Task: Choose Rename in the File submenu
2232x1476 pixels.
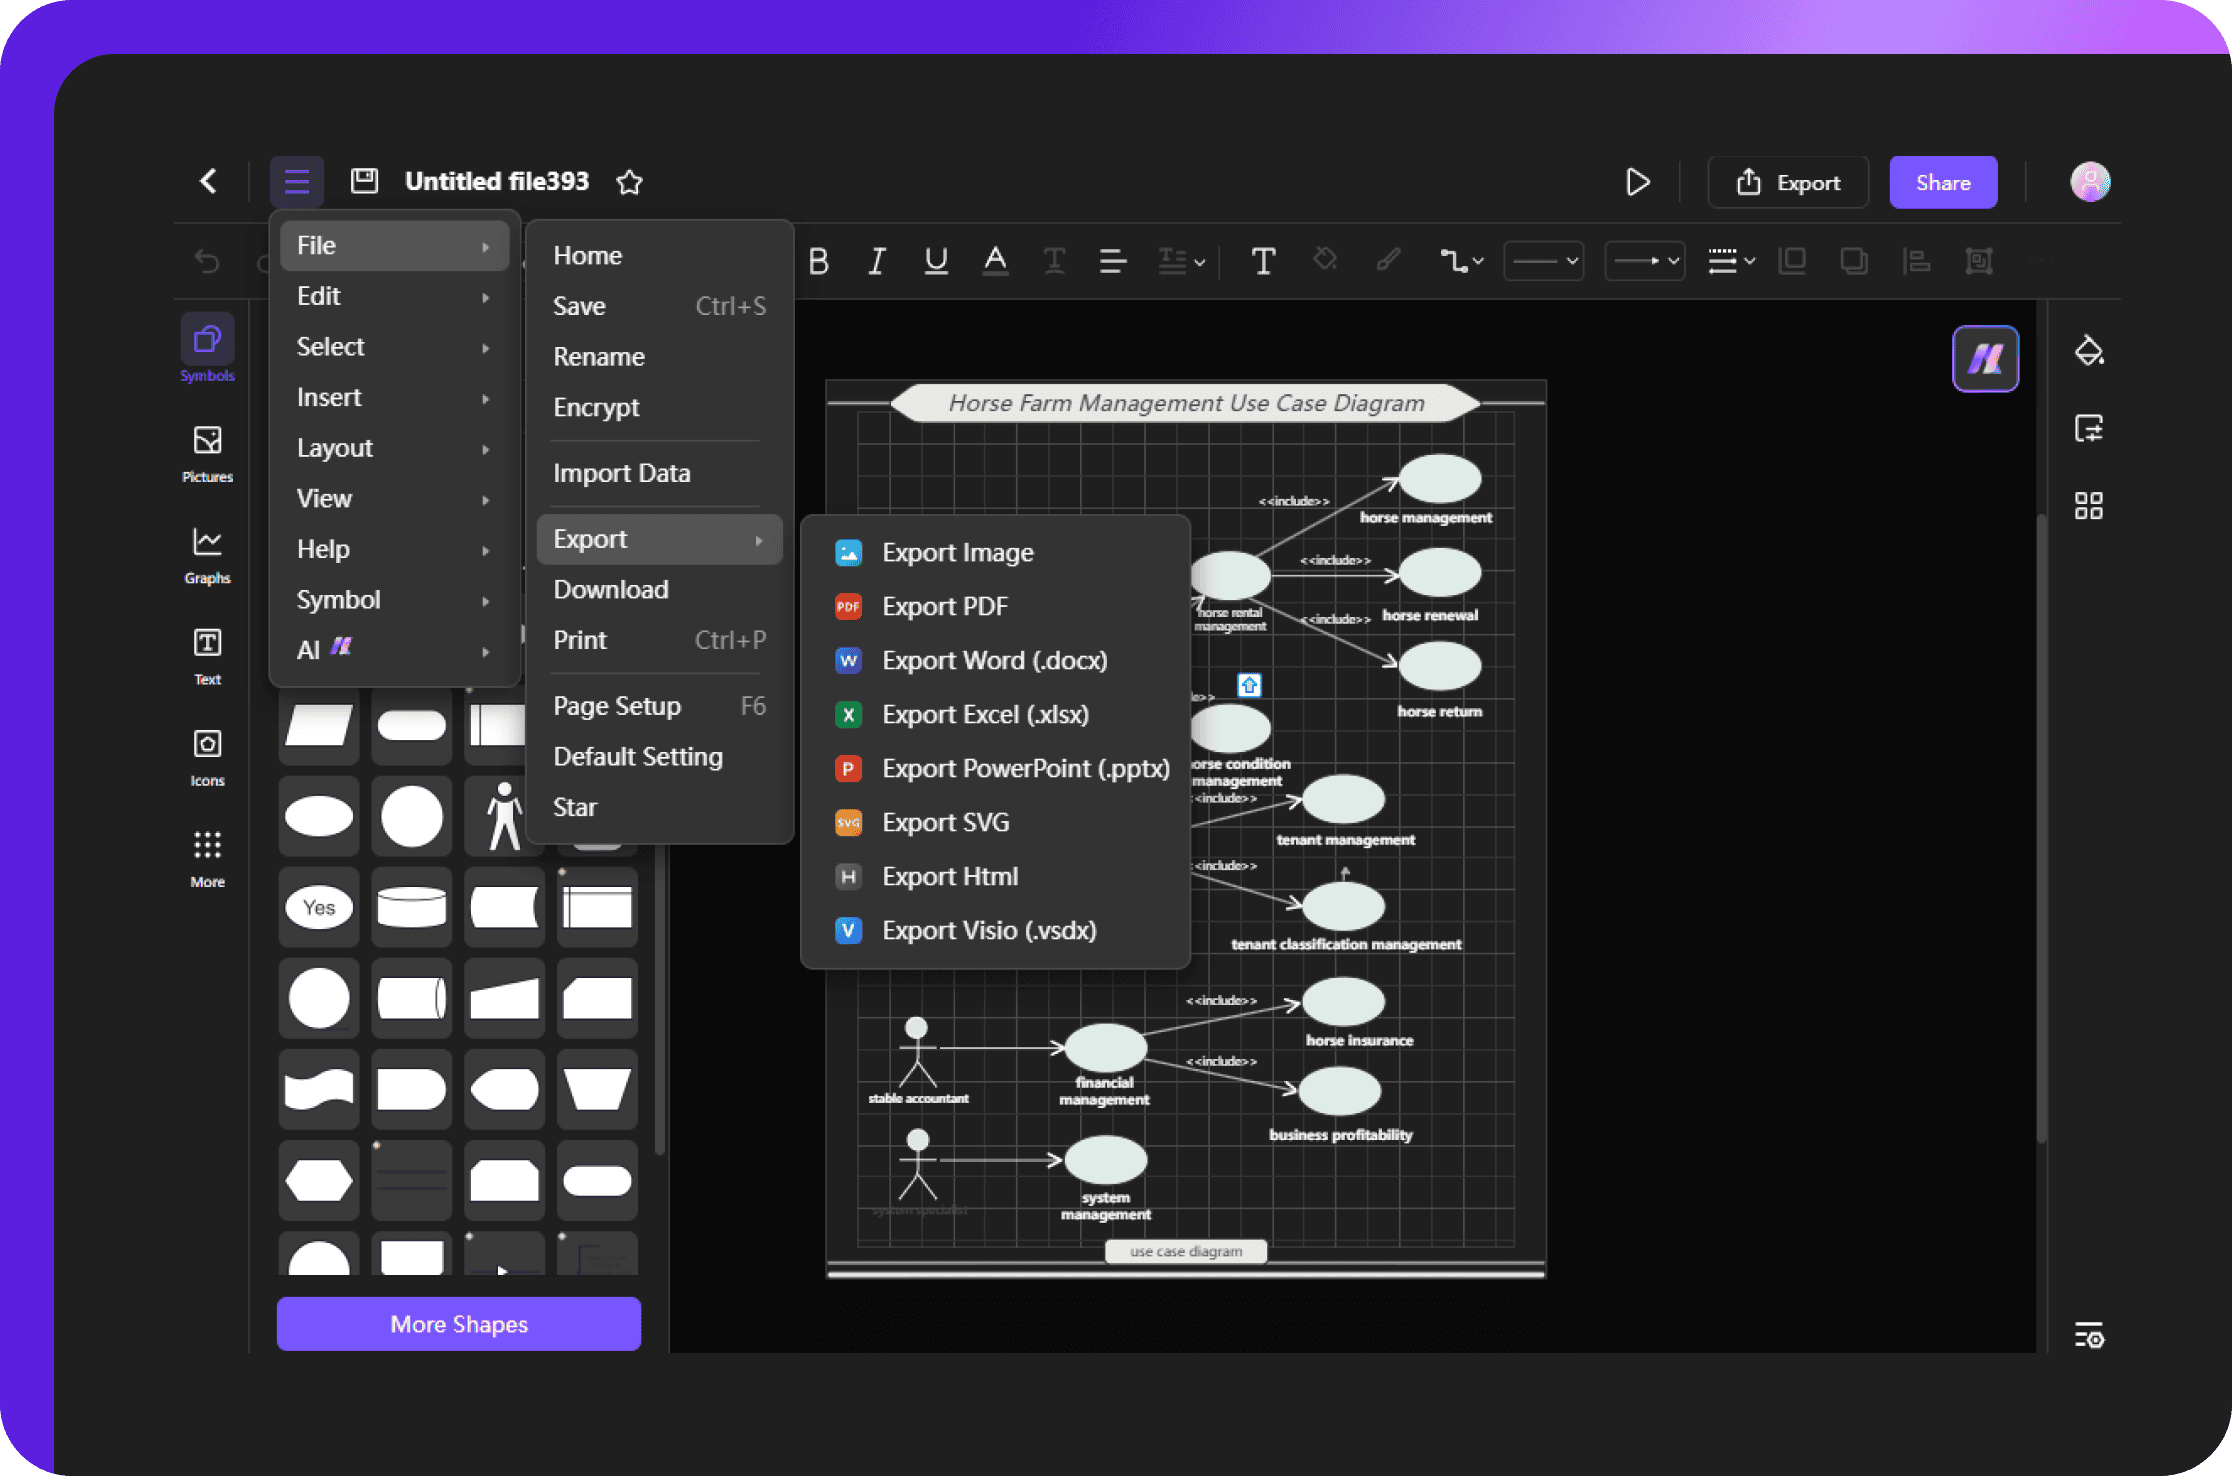Action: click(659, 357)
